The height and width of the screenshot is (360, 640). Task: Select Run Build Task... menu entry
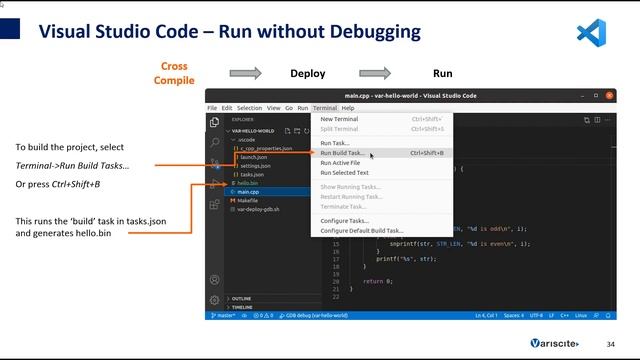pos(382,153)
